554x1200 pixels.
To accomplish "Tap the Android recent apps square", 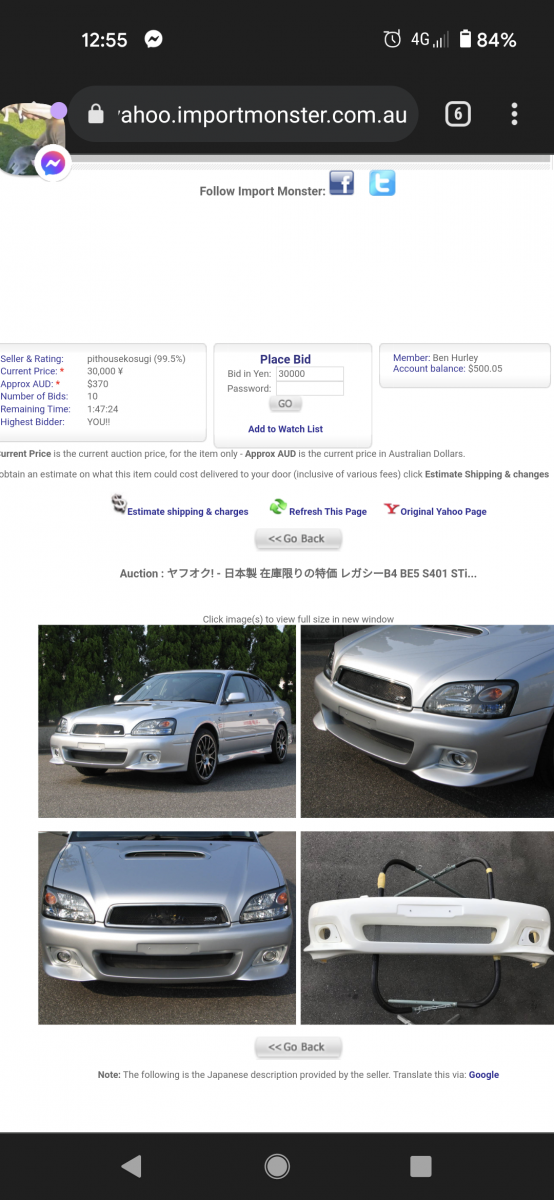I will [421, 1166].
